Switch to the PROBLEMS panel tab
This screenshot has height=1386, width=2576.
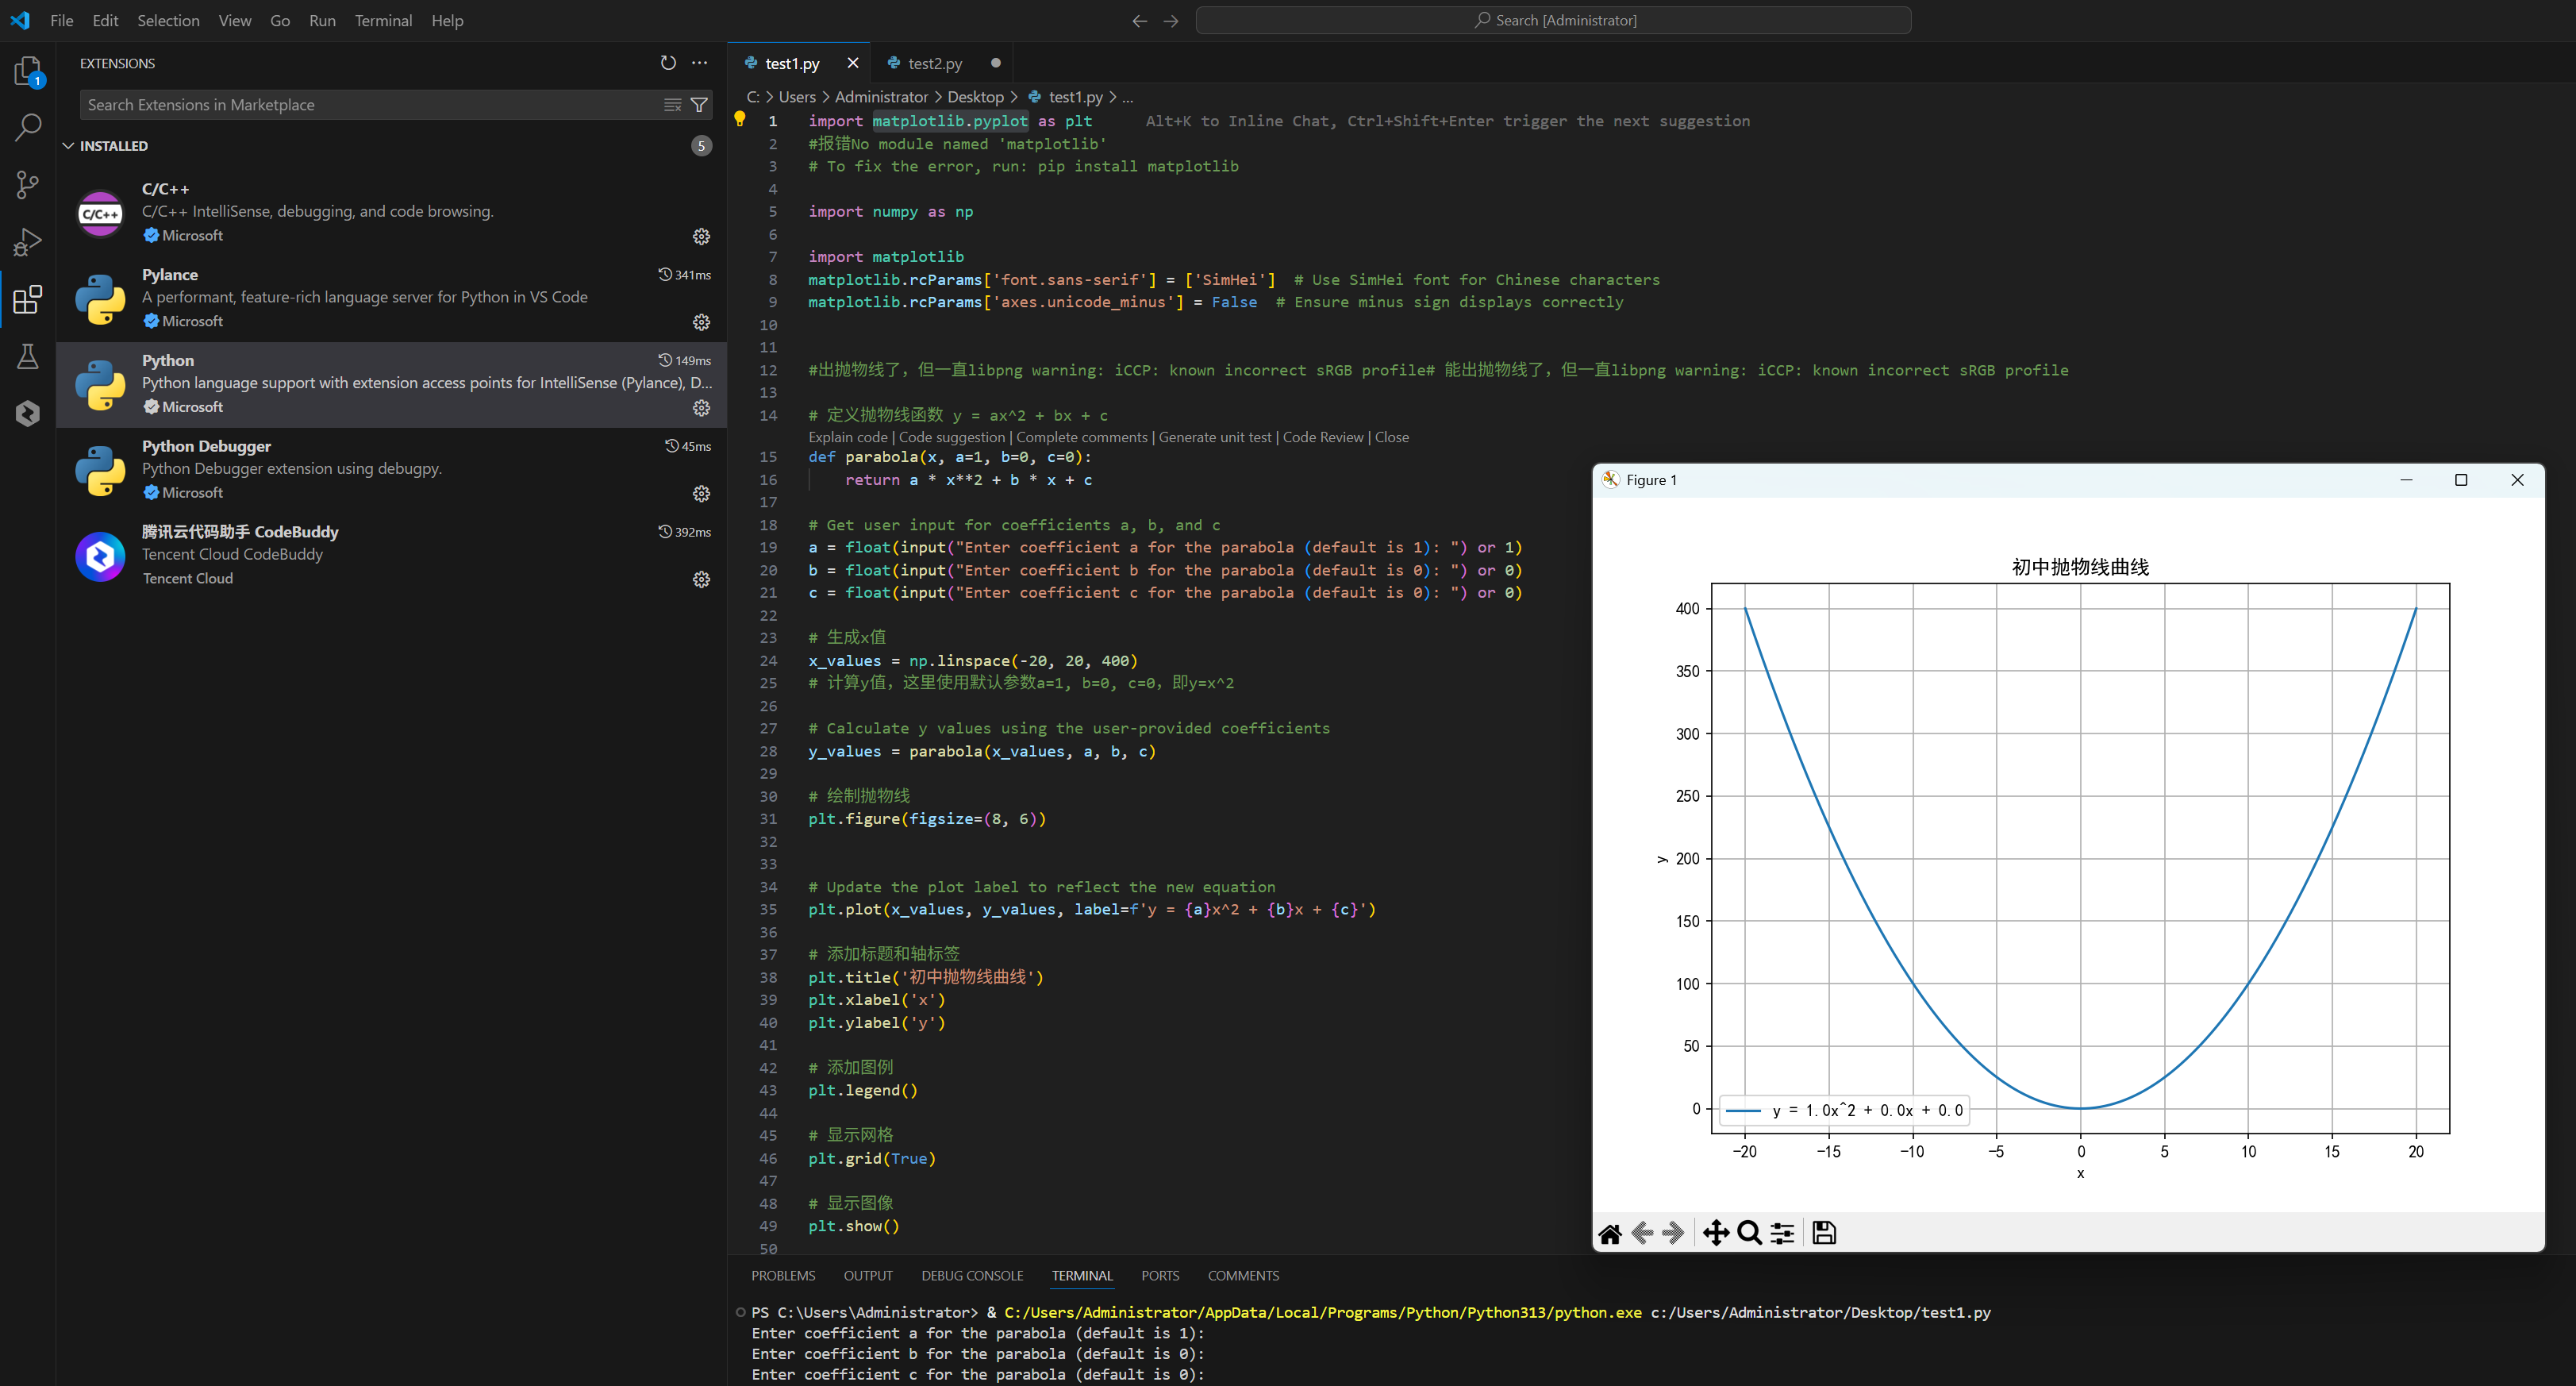783,1276
